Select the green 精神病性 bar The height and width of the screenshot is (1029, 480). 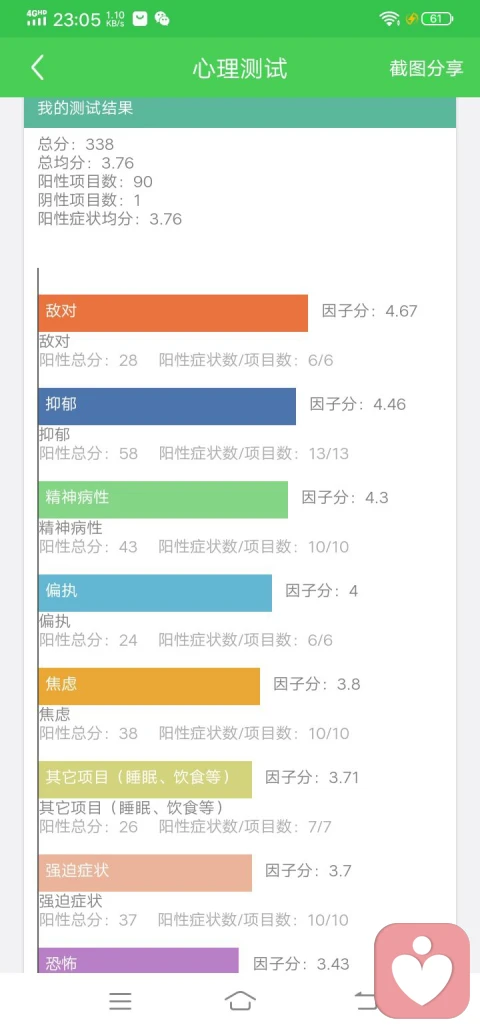pos(164,499)
